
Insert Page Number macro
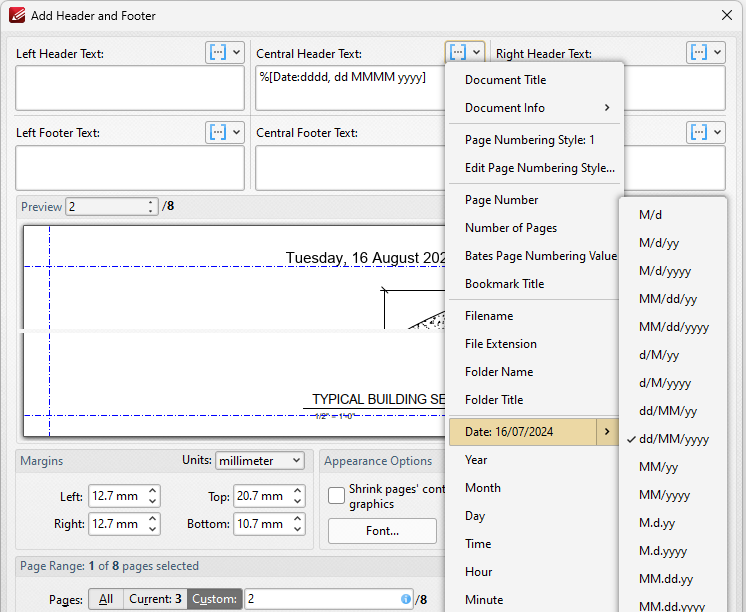534,200
